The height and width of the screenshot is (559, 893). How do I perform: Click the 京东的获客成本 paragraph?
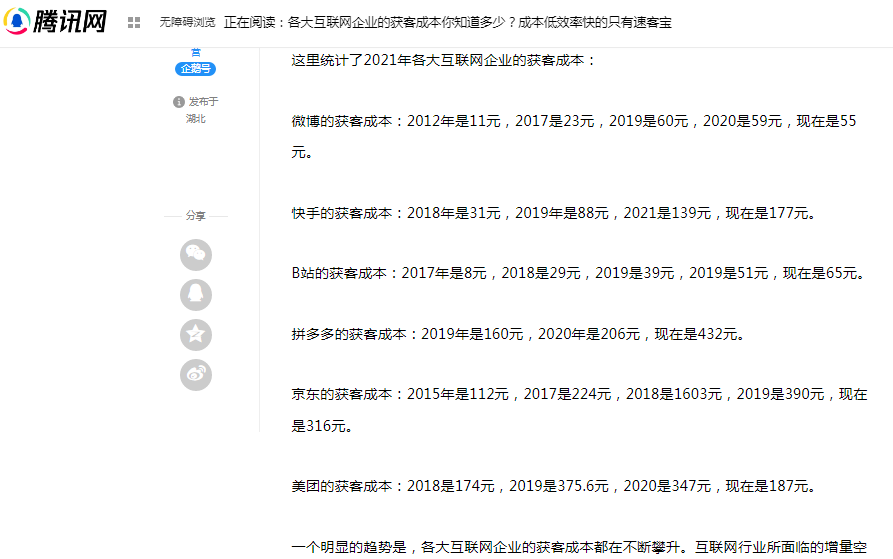coord(579,410)
